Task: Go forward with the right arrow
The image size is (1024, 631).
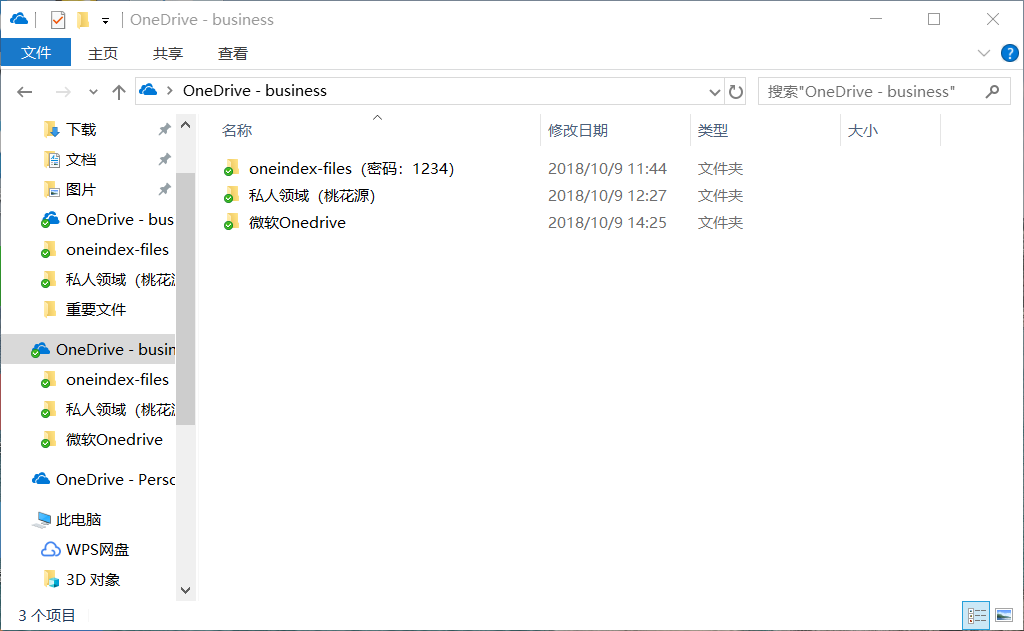Action: (63, 92)
